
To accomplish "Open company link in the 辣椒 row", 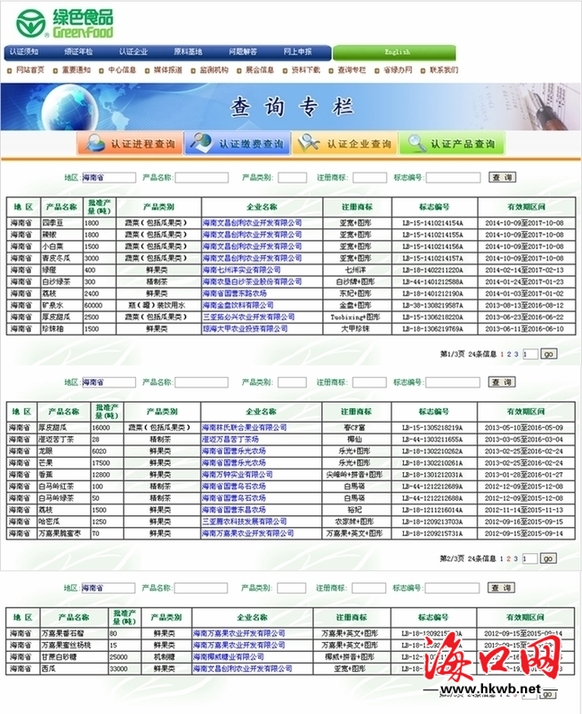I will 252,235.
